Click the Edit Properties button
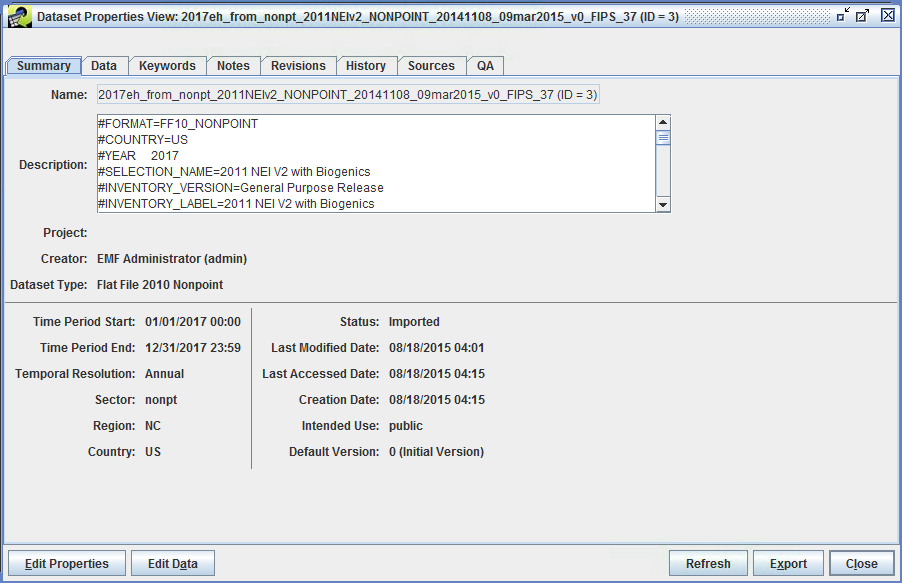This screenshot has width=902, height=583. [x=66, y=562]
